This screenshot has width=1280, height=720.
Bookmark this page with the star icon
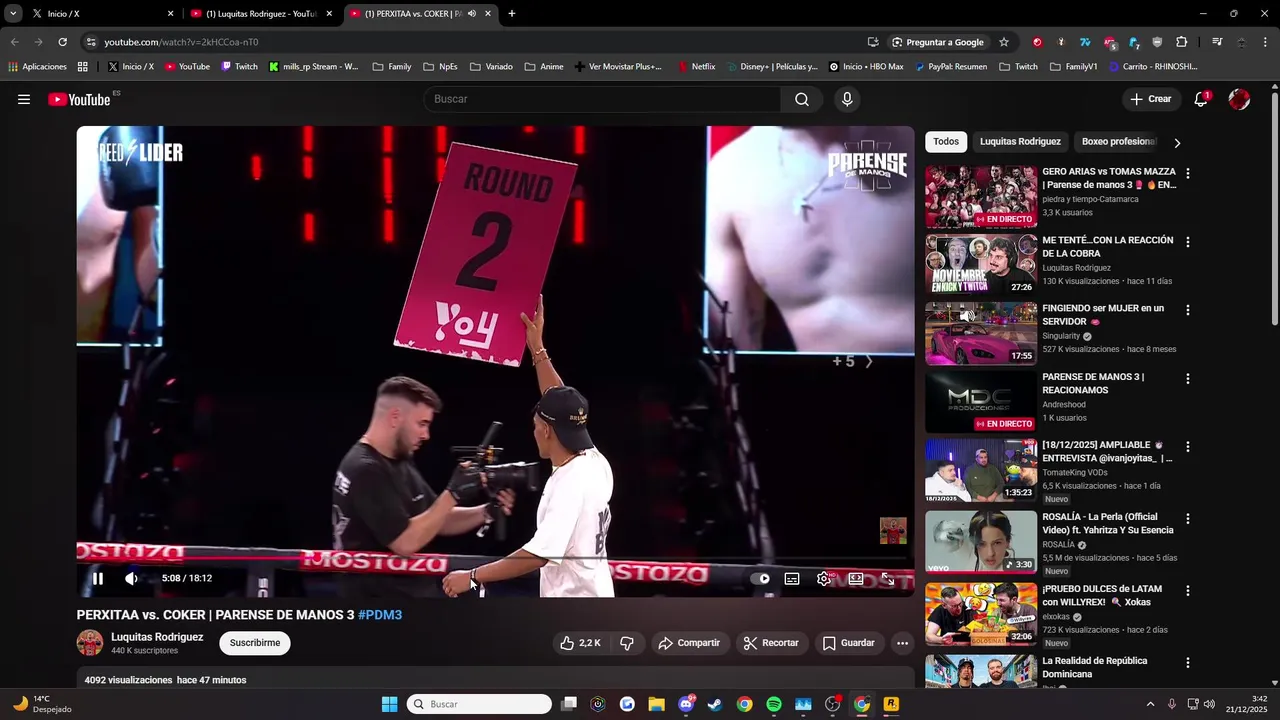(1004, 42)
